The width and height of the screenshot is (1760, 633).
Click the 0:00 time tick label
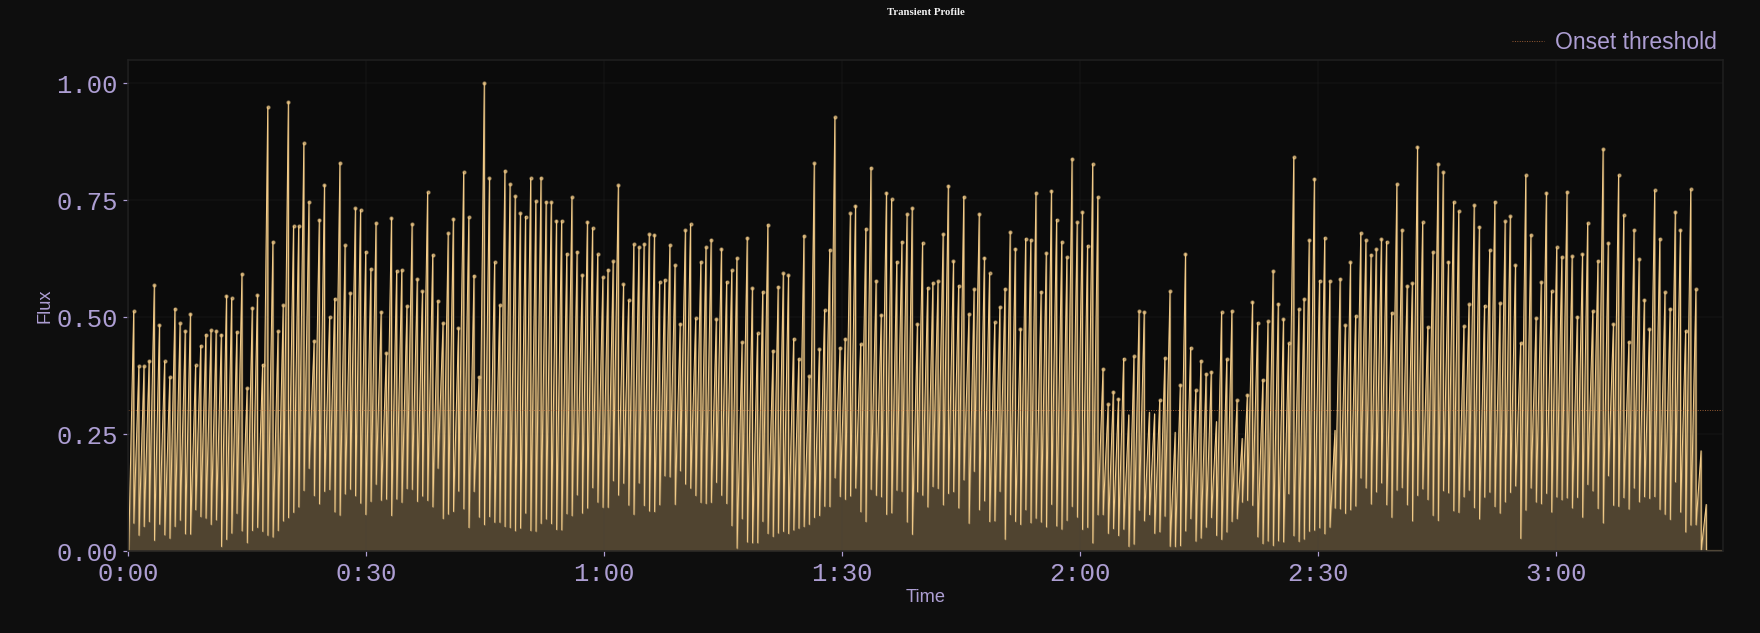click(x=128, y=574)
